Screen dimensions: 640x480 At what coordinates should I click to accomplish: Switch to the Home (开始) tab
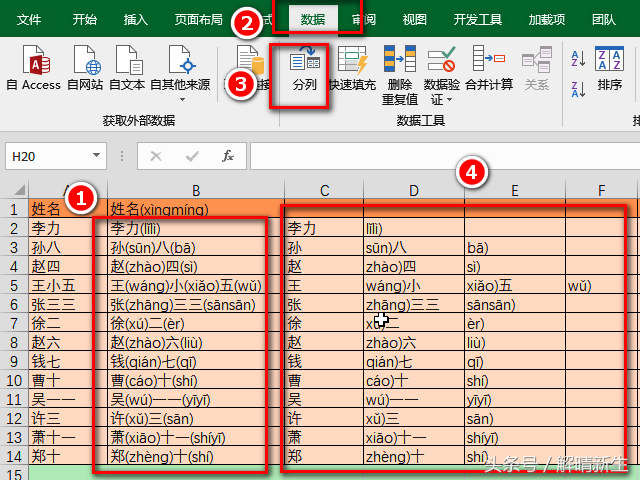tap(84, 19)
